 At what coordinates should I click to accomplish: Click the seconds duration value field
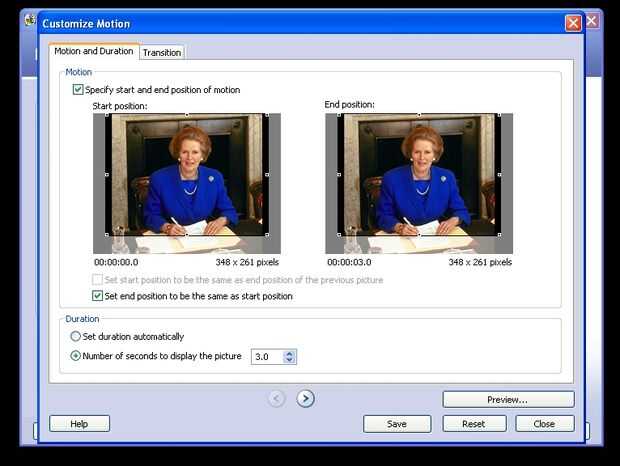click(267, 357)
